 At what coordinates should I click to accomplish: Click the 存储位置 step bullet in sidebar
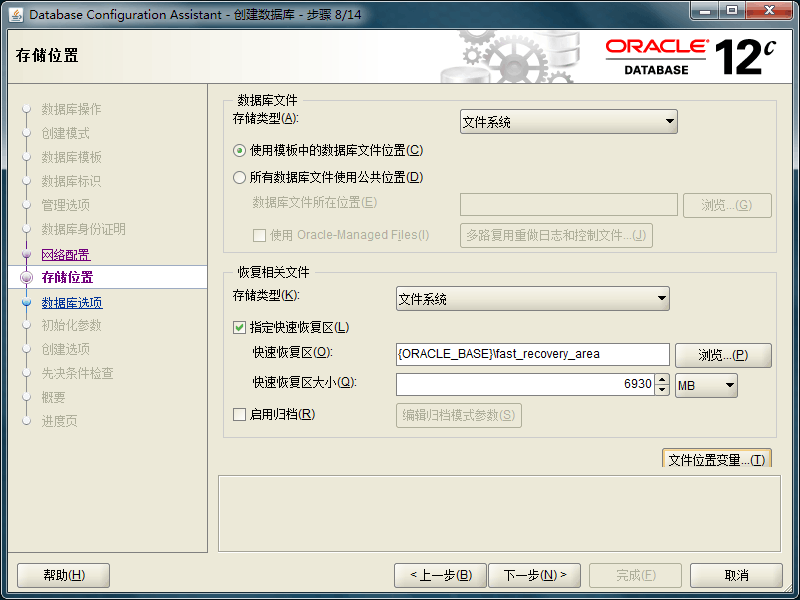(x=27, y=278)
